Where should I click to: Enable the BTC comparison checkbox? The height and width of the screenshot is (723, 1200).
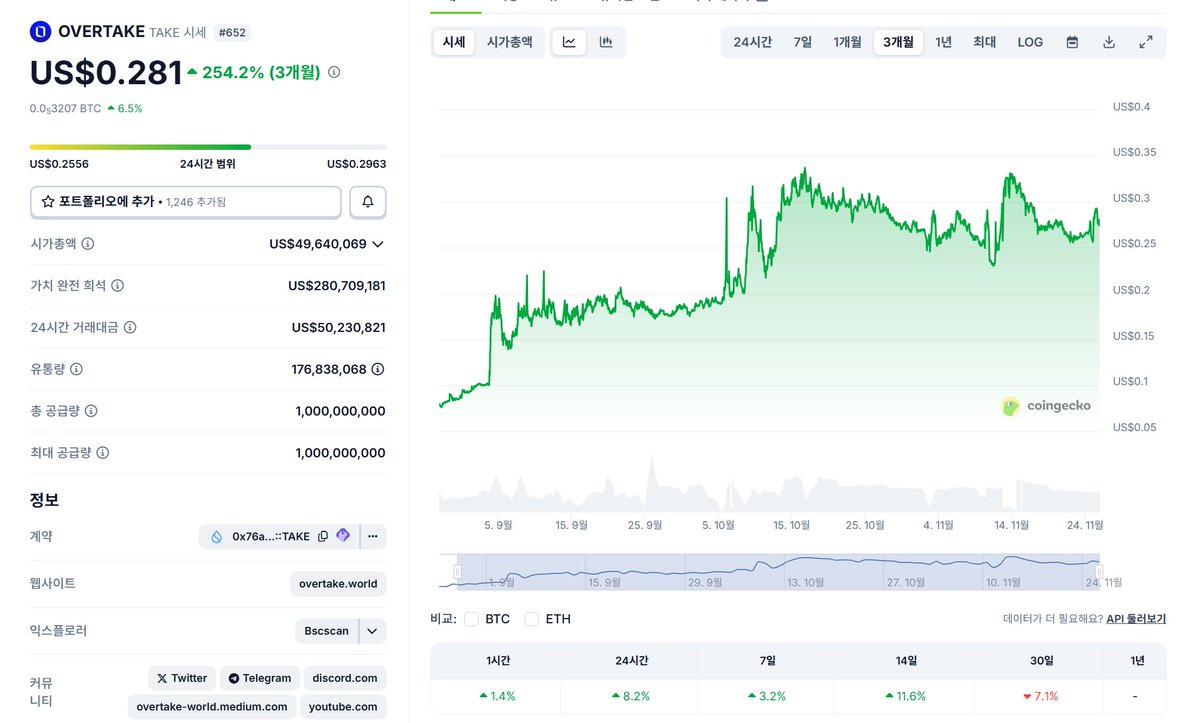472,619
